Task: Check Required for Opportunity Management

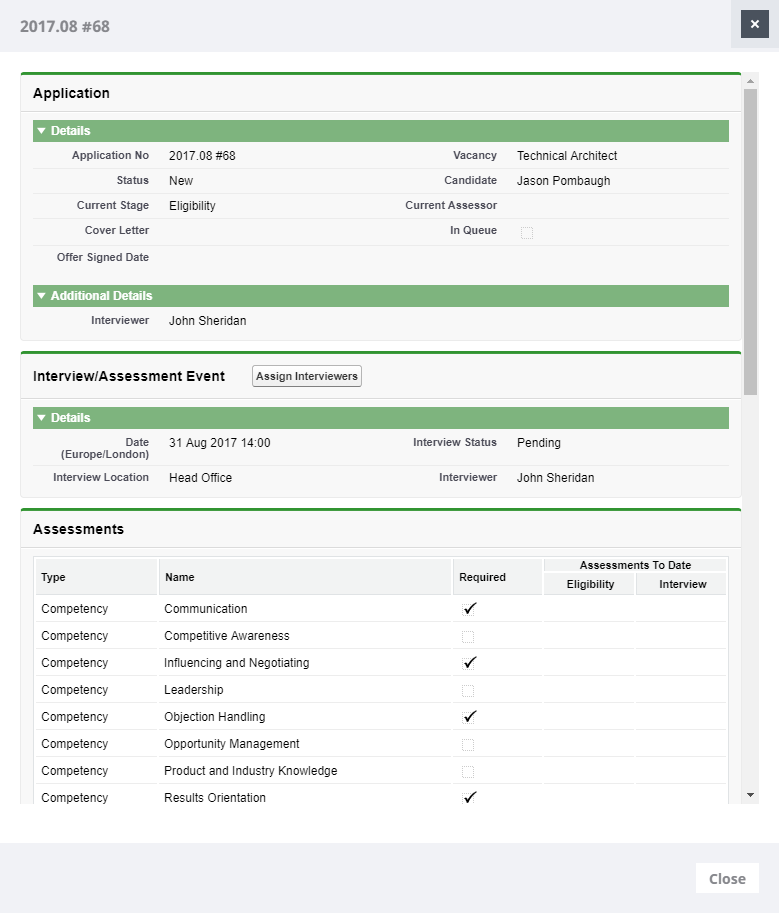Action: [468, 745]
